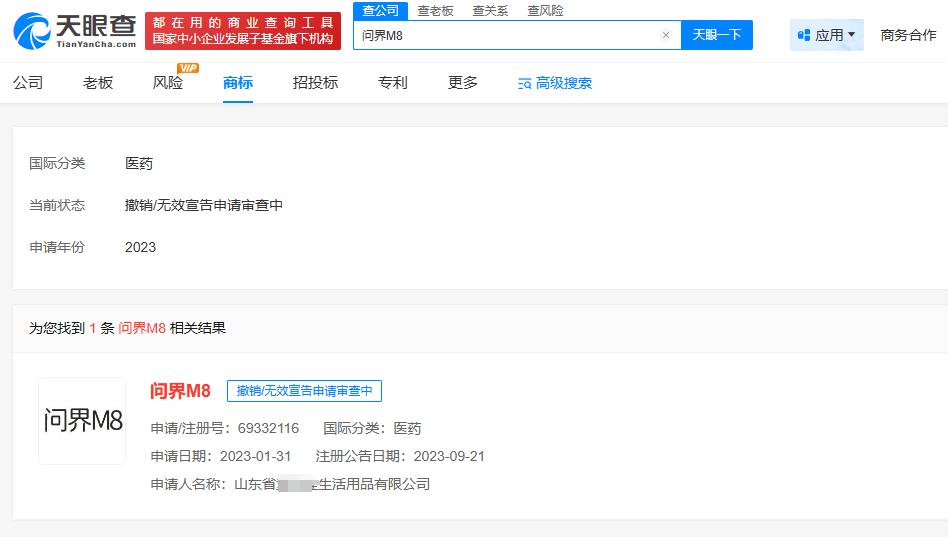Select the 公司 category tab
The width and height of the screenshot is (948, 537).
tap(28, 82)
